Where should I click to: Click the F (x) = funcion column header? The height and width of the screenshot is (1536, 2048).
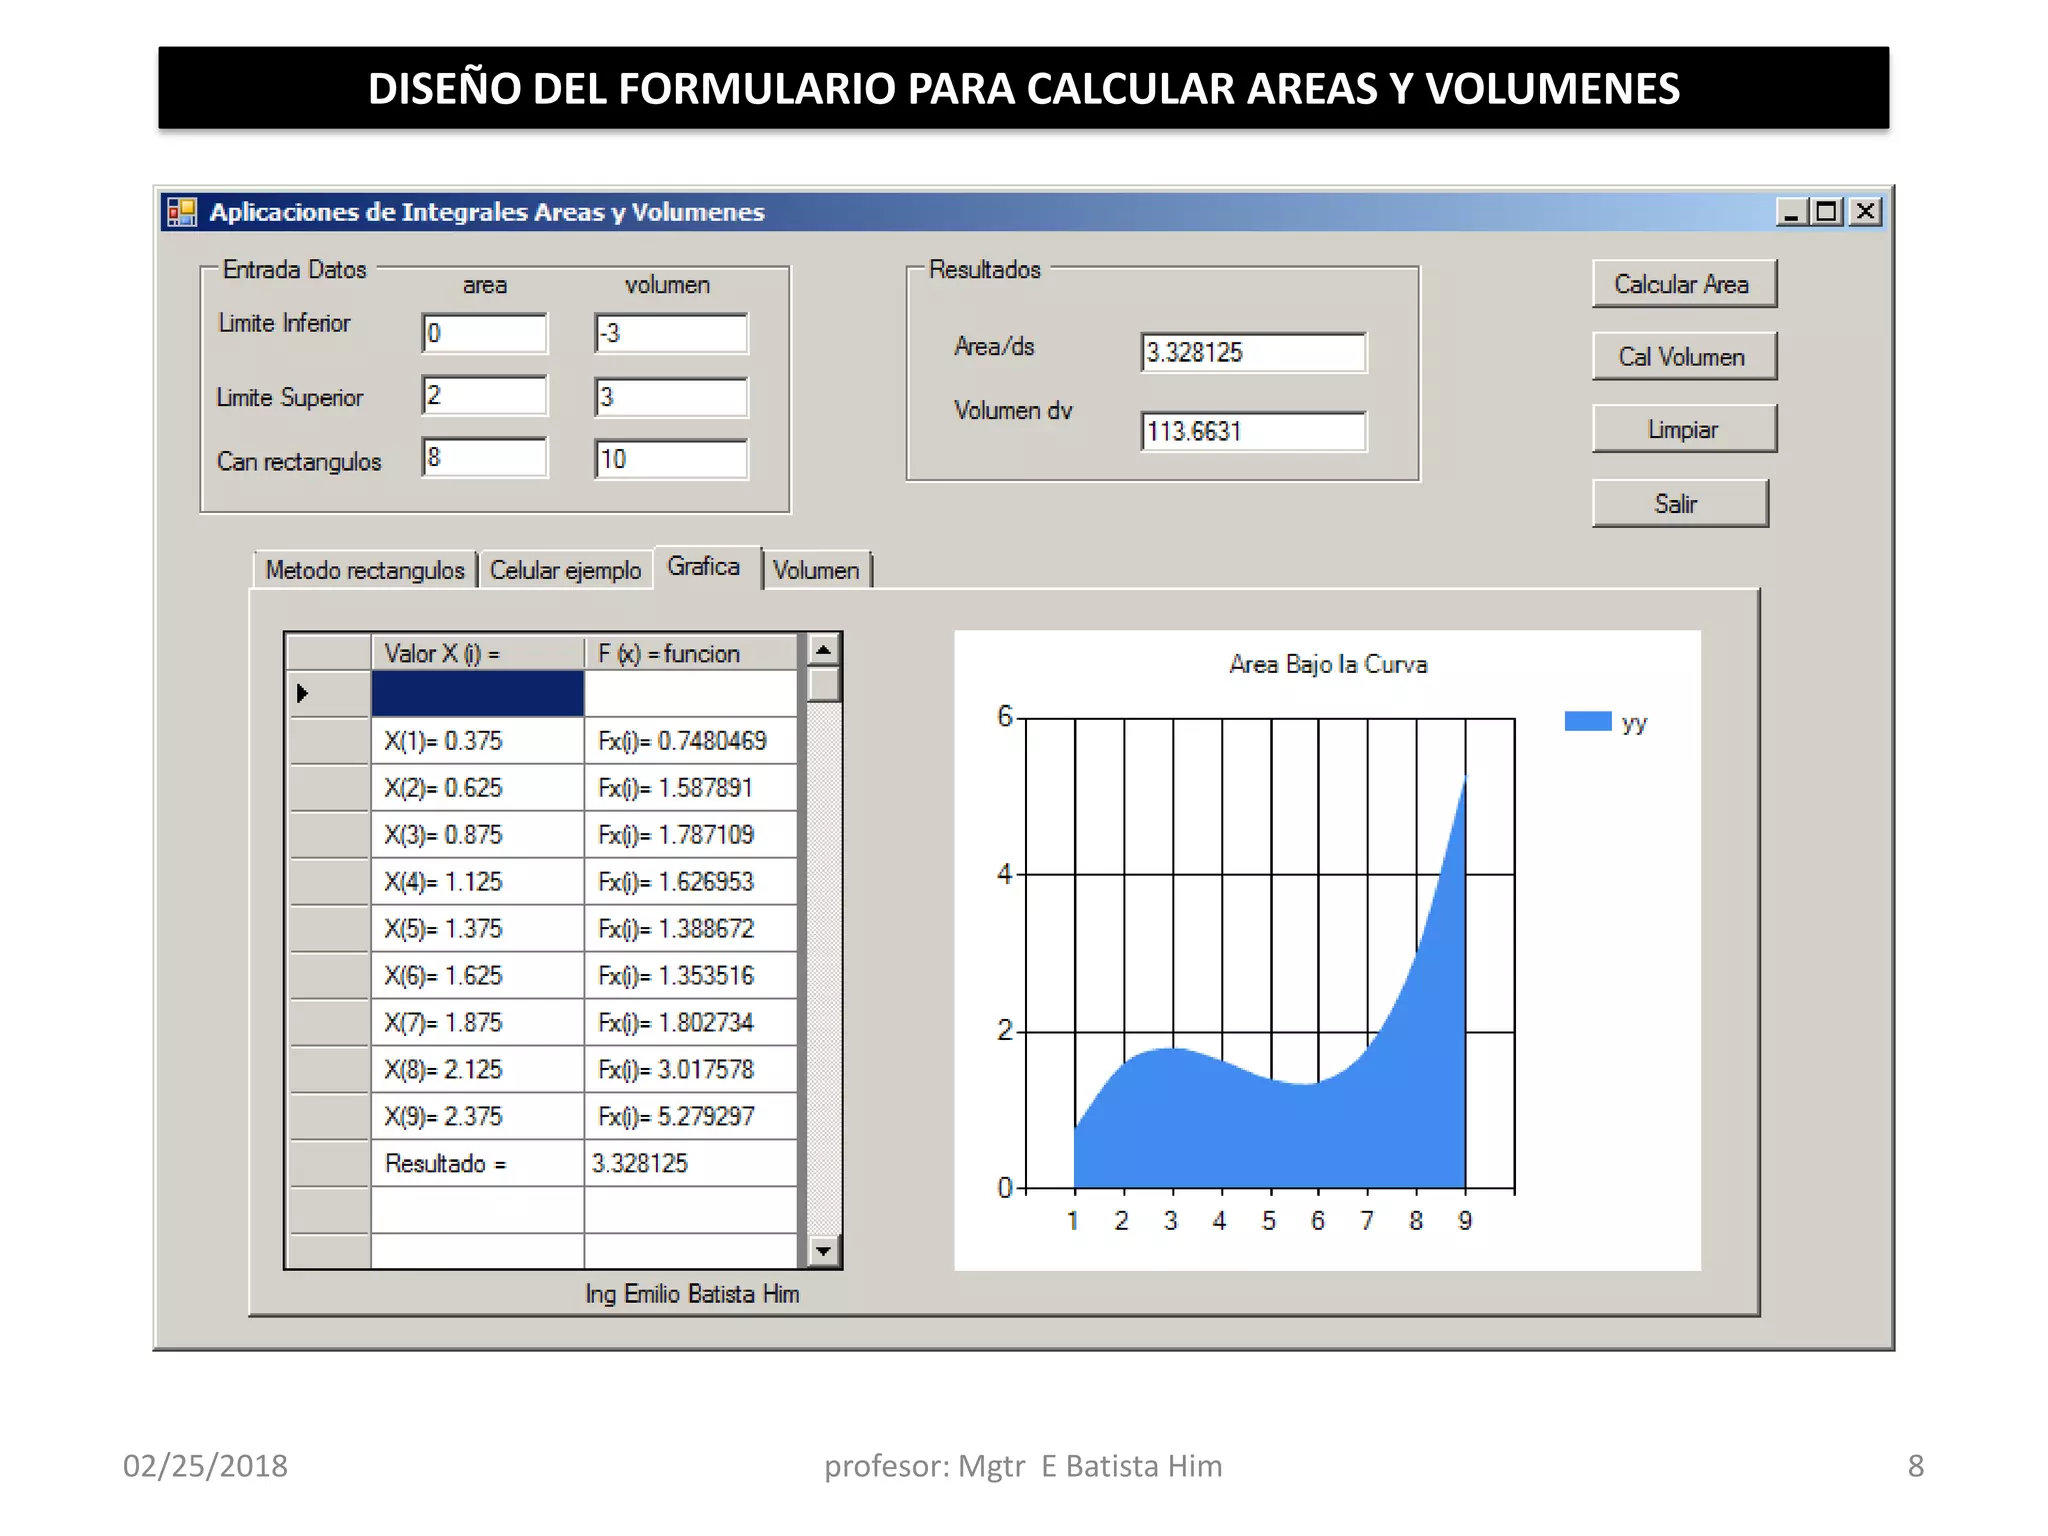(690, 653)
